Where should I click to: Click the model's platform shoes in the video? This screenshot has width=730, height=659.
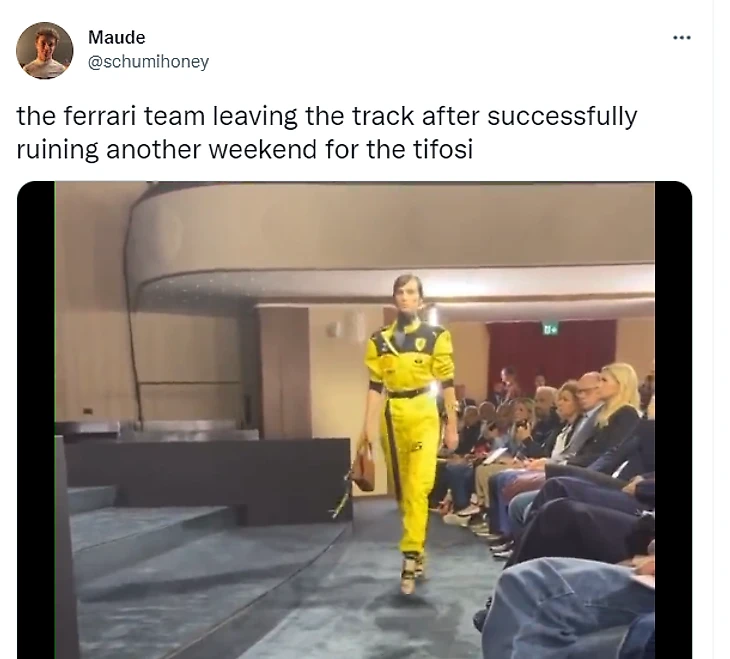[411, 573]
